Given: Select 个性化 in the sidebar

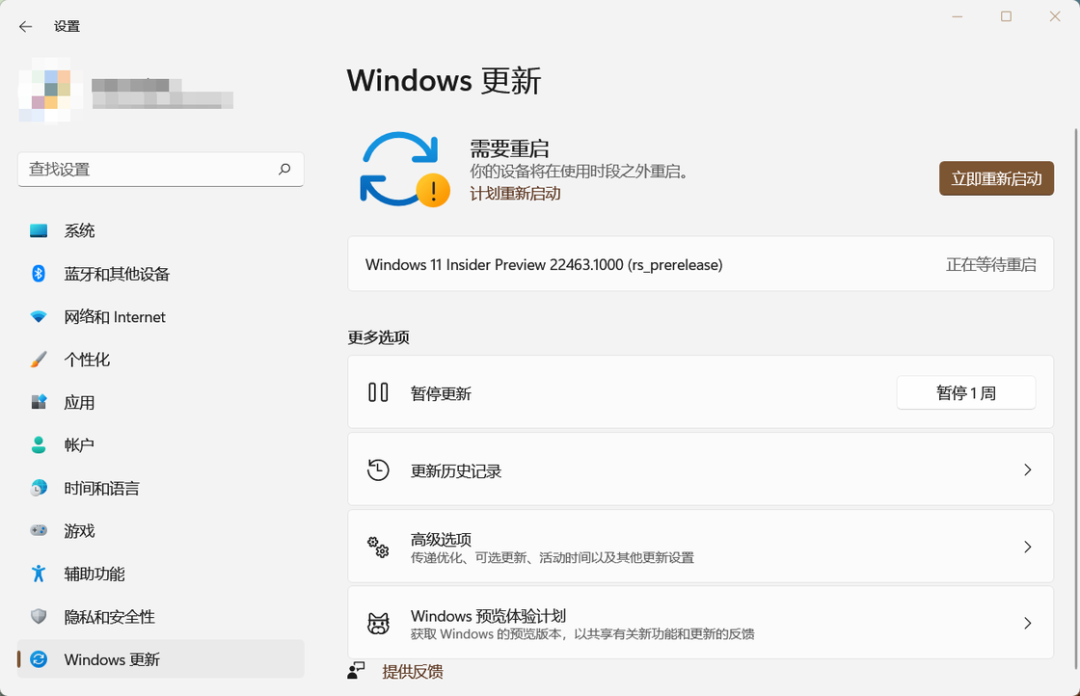Looking at the screenshot, I should tap(160, 359).
